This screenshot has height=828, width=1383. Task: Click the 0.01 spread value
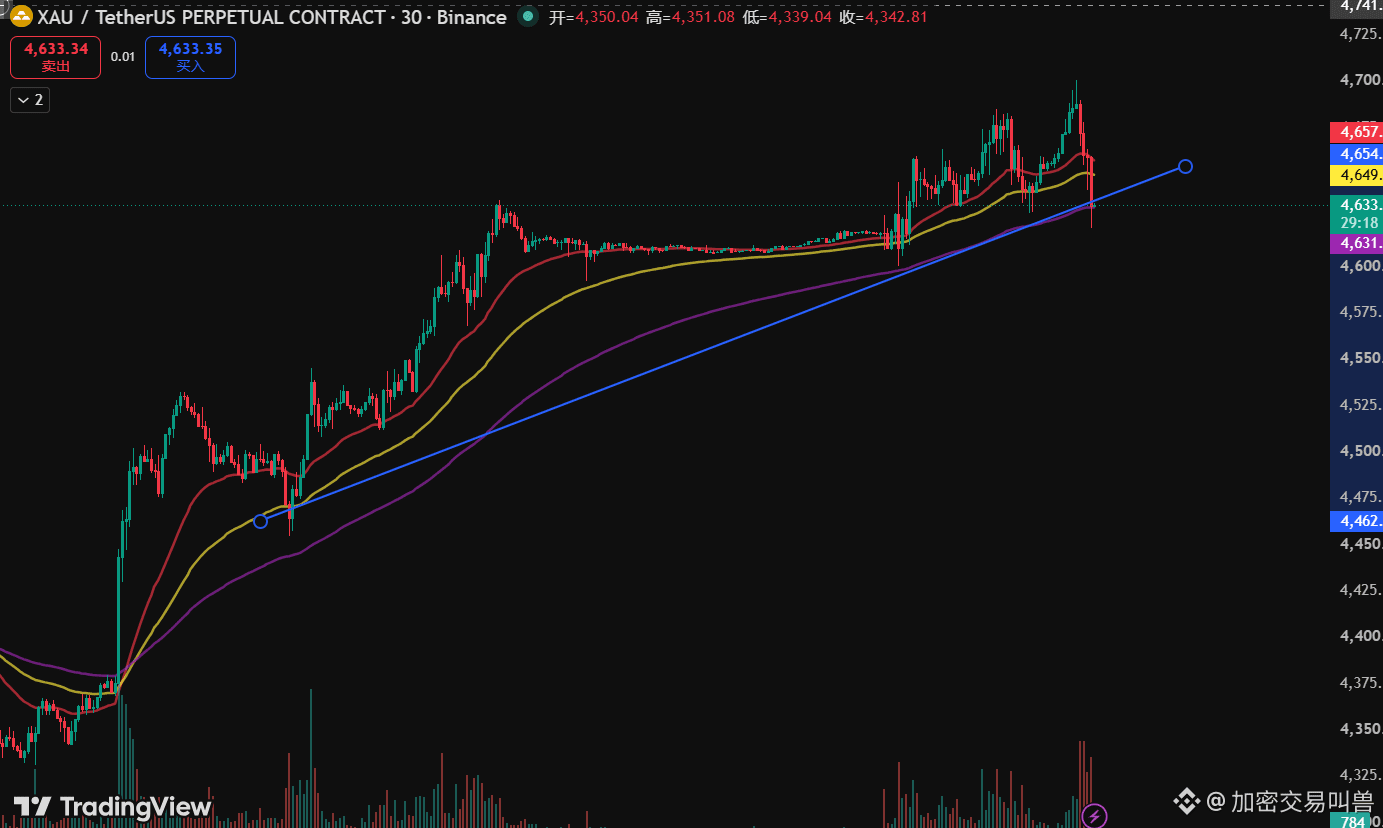click(123, 57)
